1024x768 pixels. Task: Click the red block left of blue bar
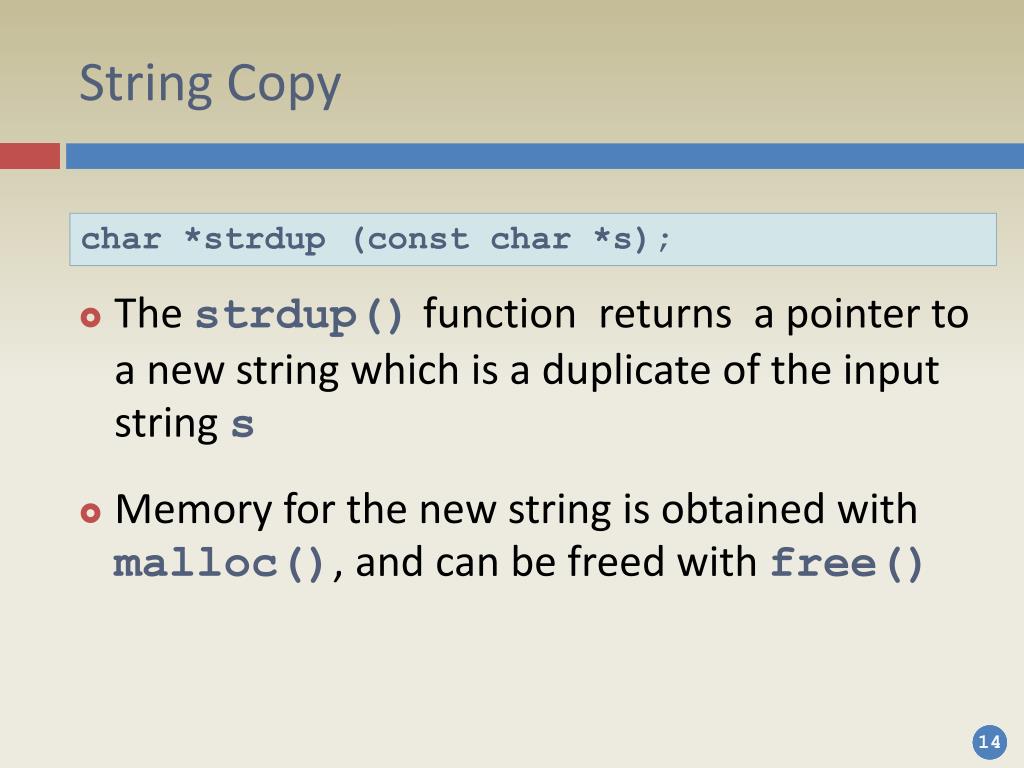tap(30, 156)
